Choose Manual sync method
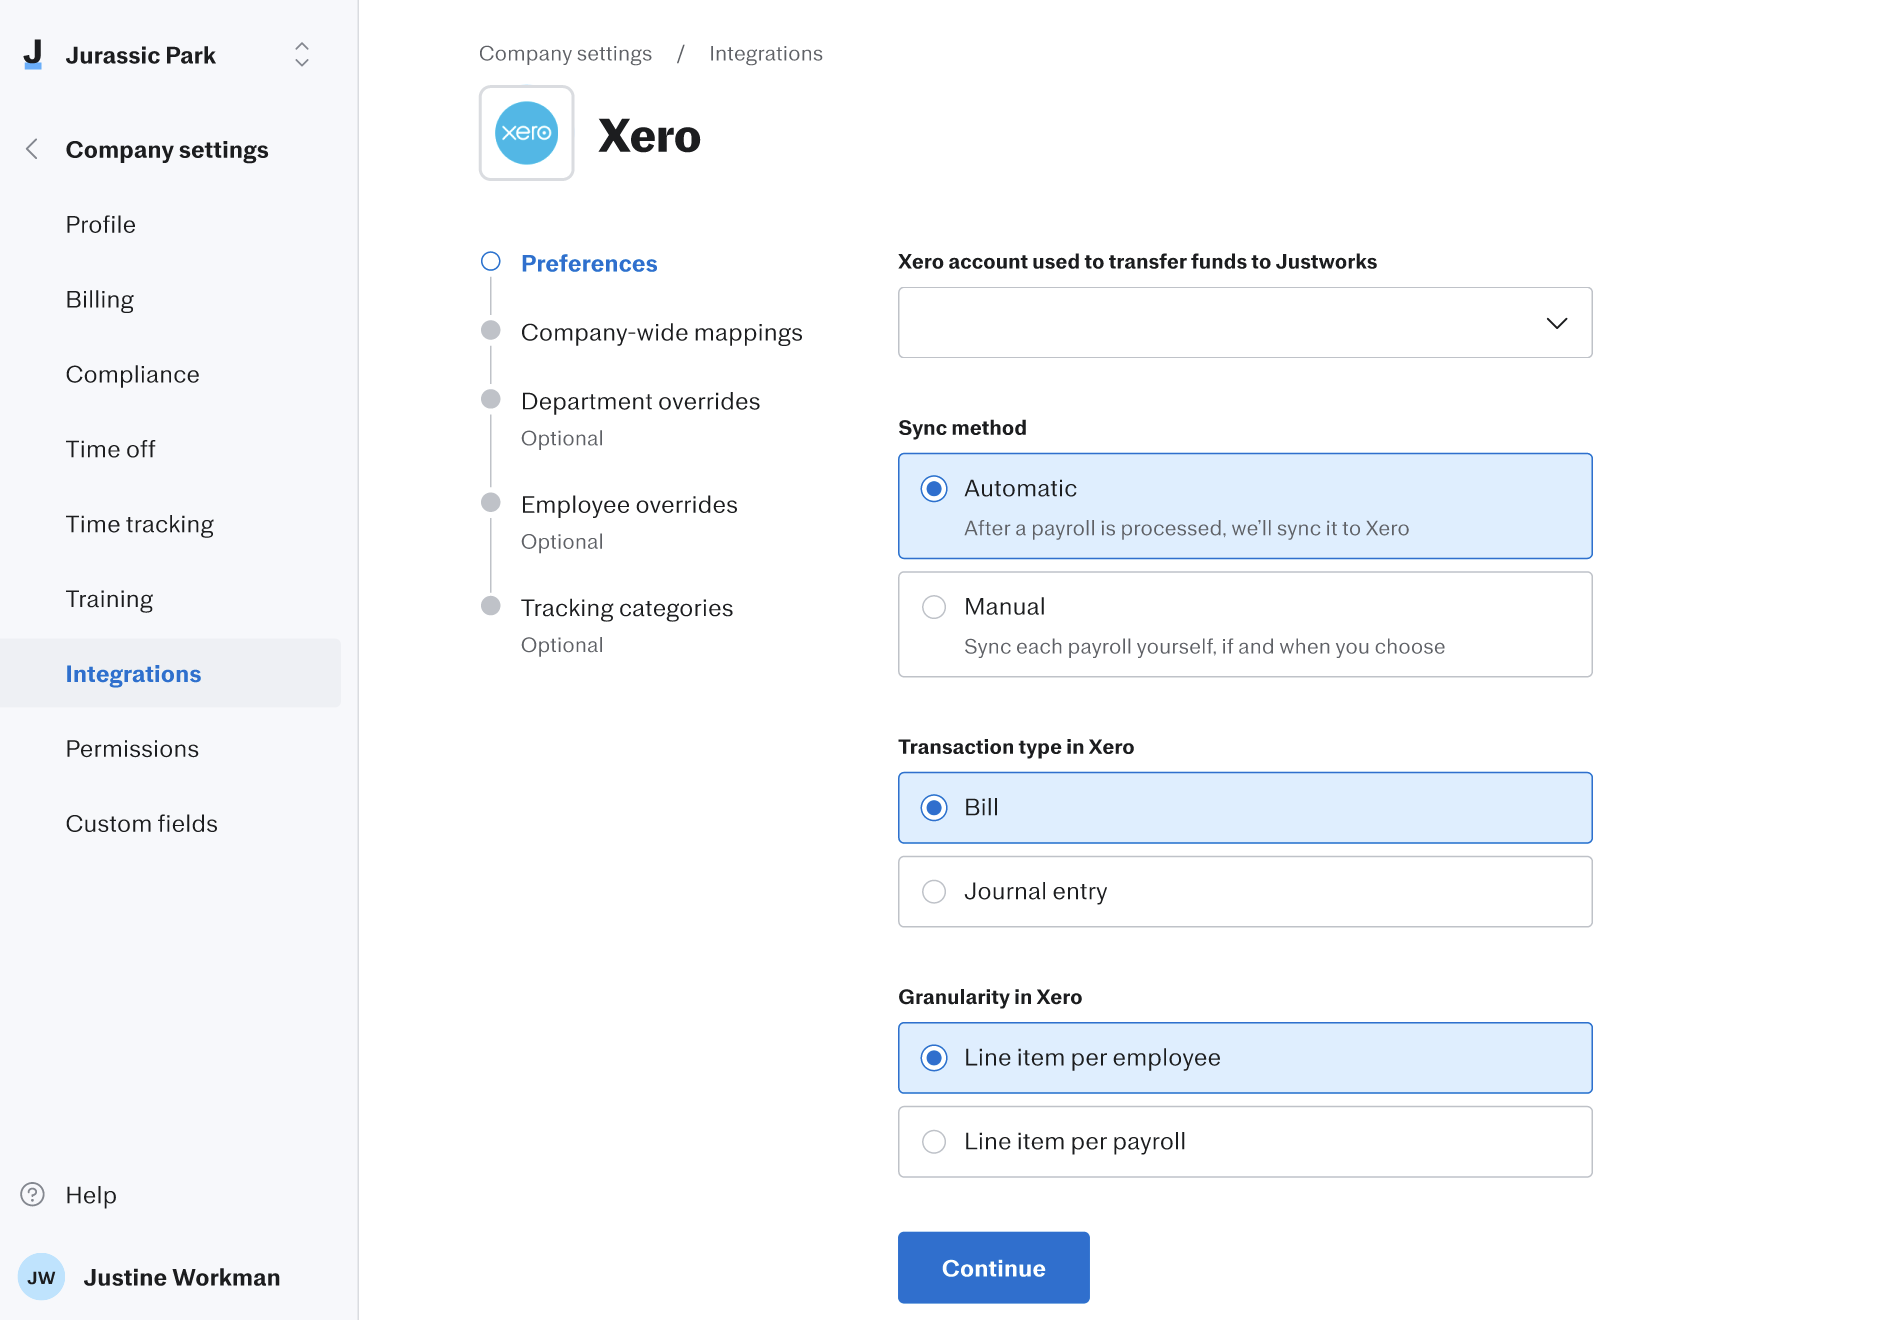The height and width of the screenshot is (1320, 1884). tap(1245, 624)
